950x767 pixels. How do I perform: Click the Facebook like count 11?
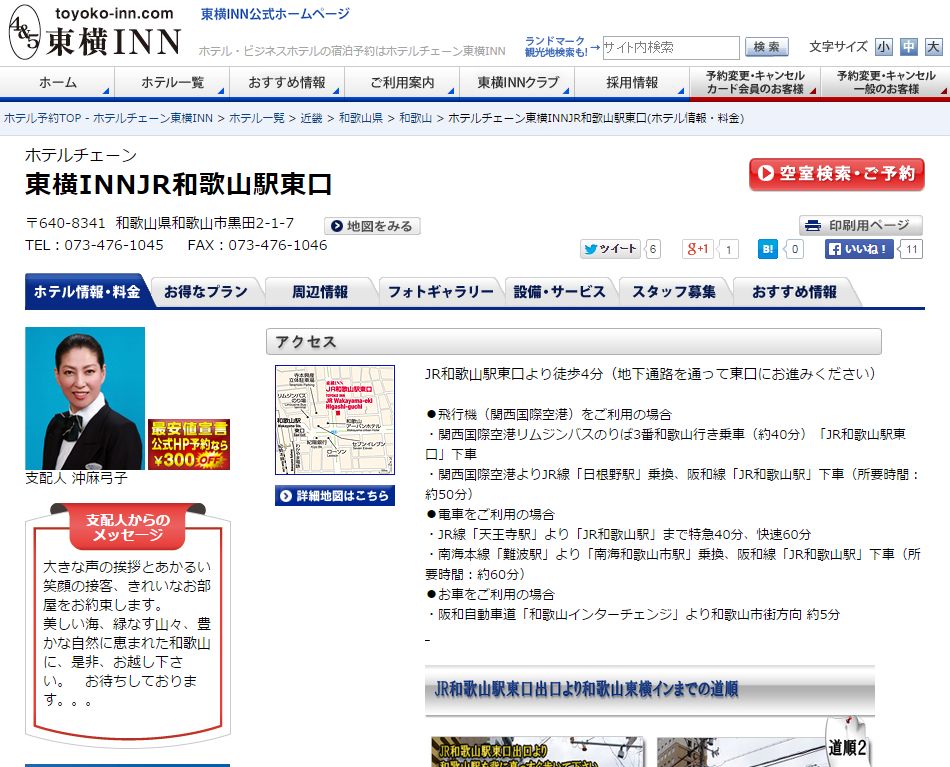click(911, 249)
